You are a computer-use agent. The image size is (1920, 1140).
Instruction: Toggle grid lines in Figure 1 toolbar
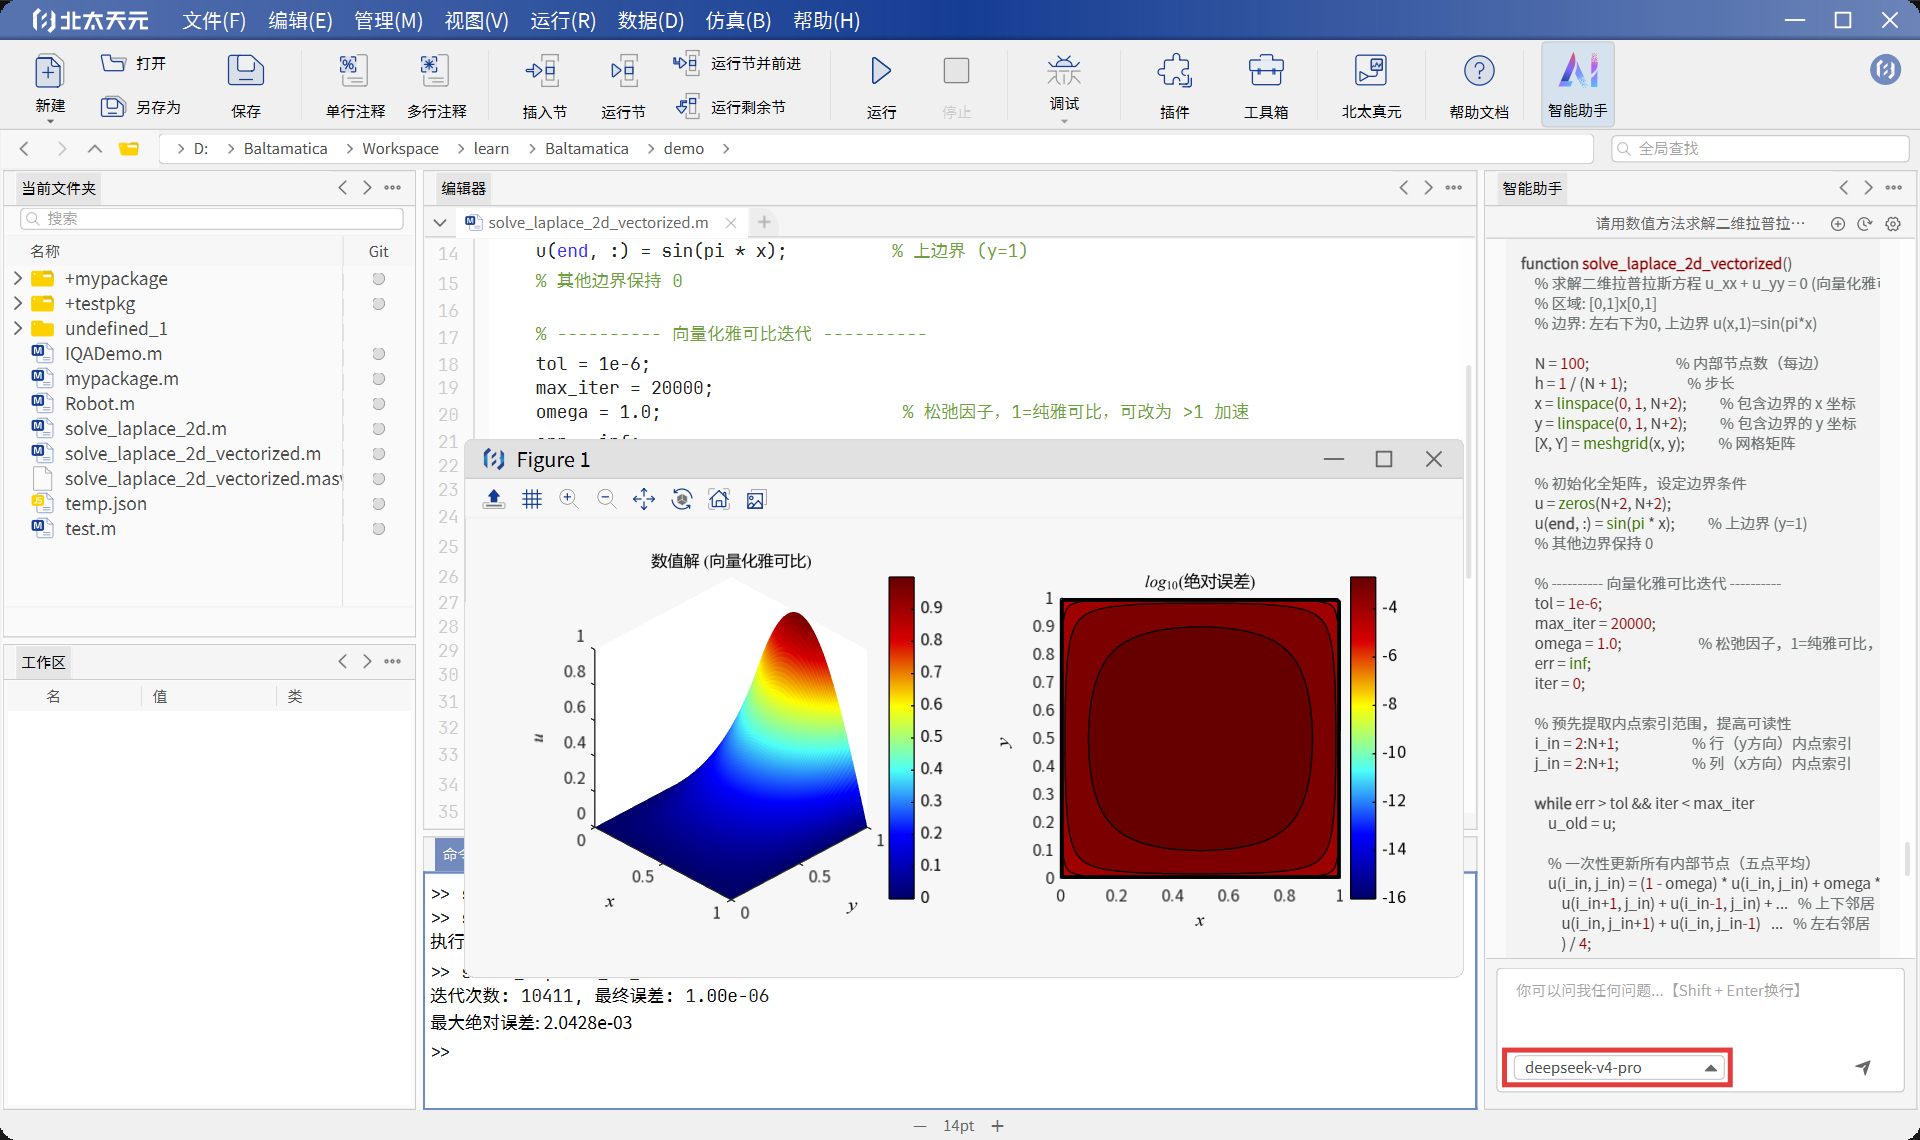(532, 499)
